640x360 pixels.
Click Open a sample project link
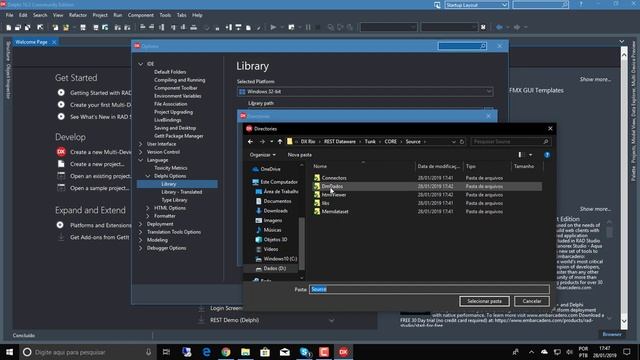(100, 188)
